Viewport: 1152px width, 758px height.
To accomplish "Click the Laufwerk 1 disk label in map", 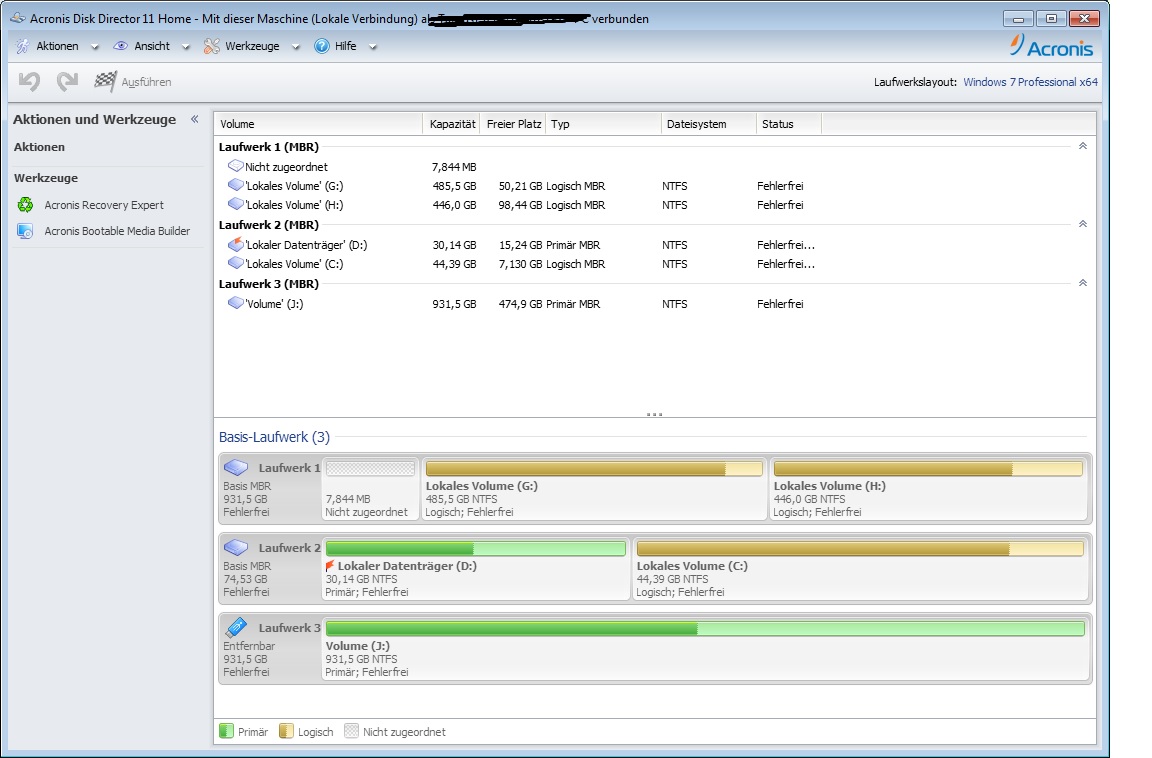I will [x=289, y=468].
